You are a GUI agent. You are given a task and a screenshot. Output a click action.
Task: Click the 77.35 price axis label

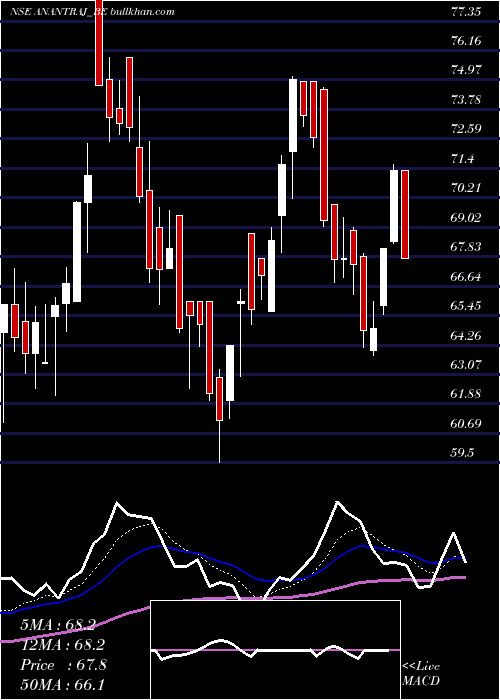[466, 12]
